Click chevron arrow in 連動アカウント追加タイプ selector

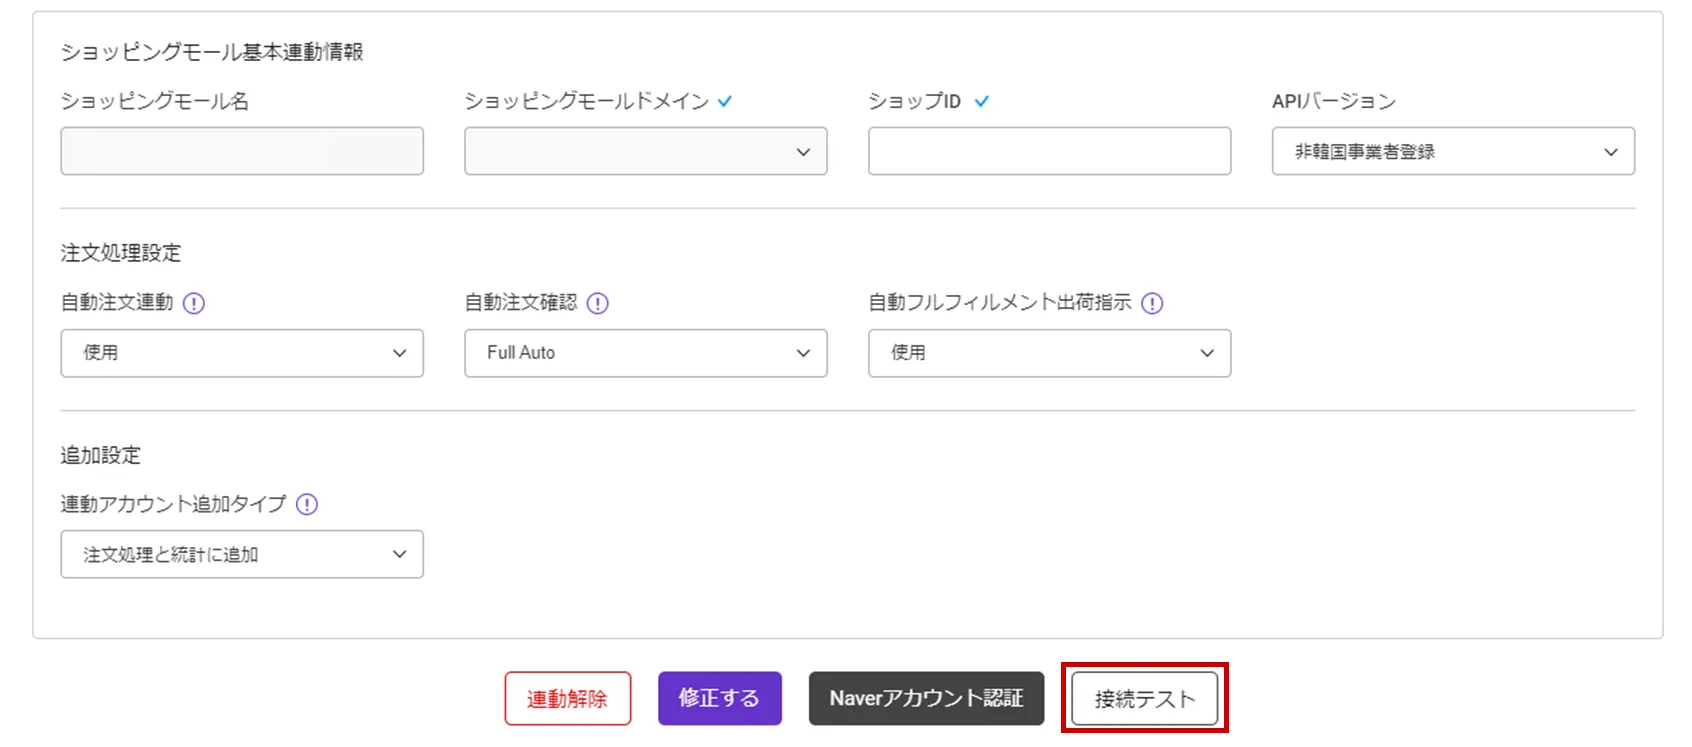[400, 554]
